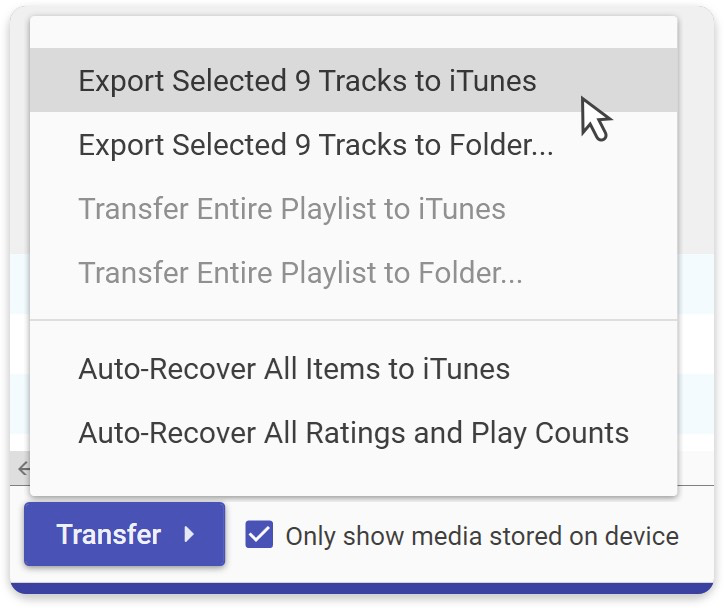Screen dimensions: 724x608
Task: Select Auto-Recover All Ratings and Play Counts
Action: [x=353, y=433]
